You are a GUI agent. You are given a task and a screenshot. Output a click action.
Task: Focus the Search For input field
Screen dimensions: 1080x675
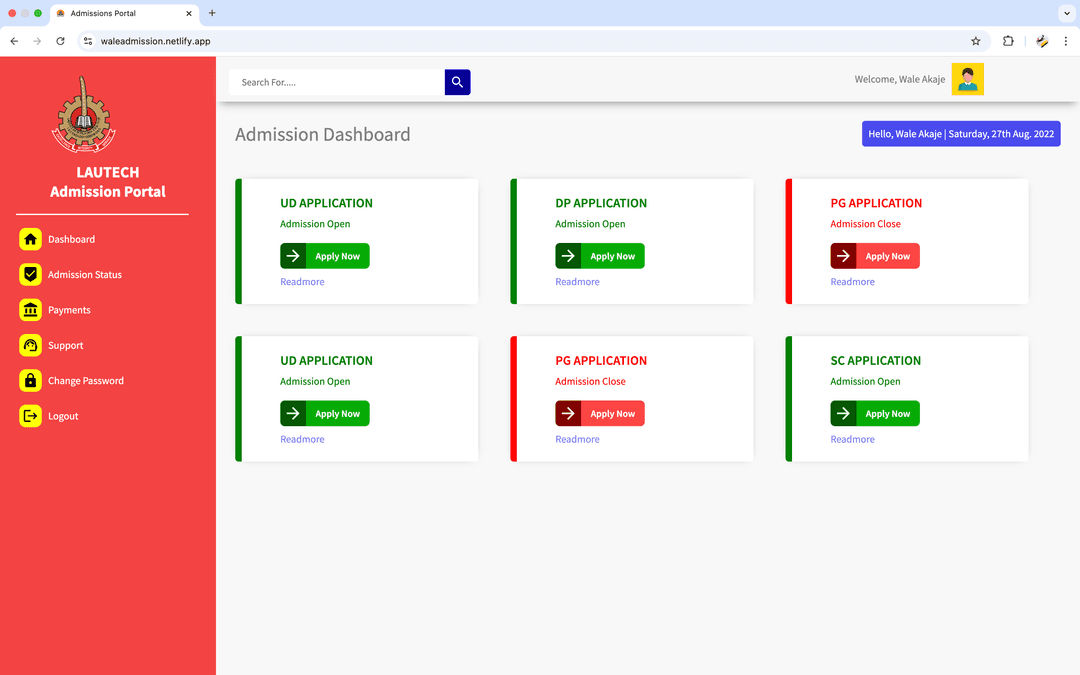point(336,82)
